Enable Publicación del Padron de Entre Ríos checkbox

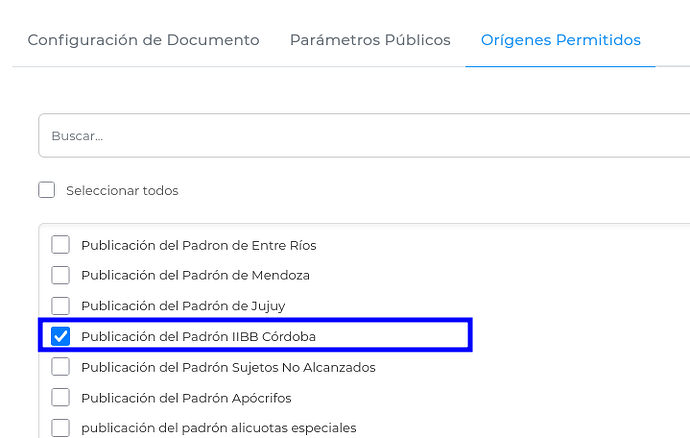pyautogui.click(x=60, y=245)
